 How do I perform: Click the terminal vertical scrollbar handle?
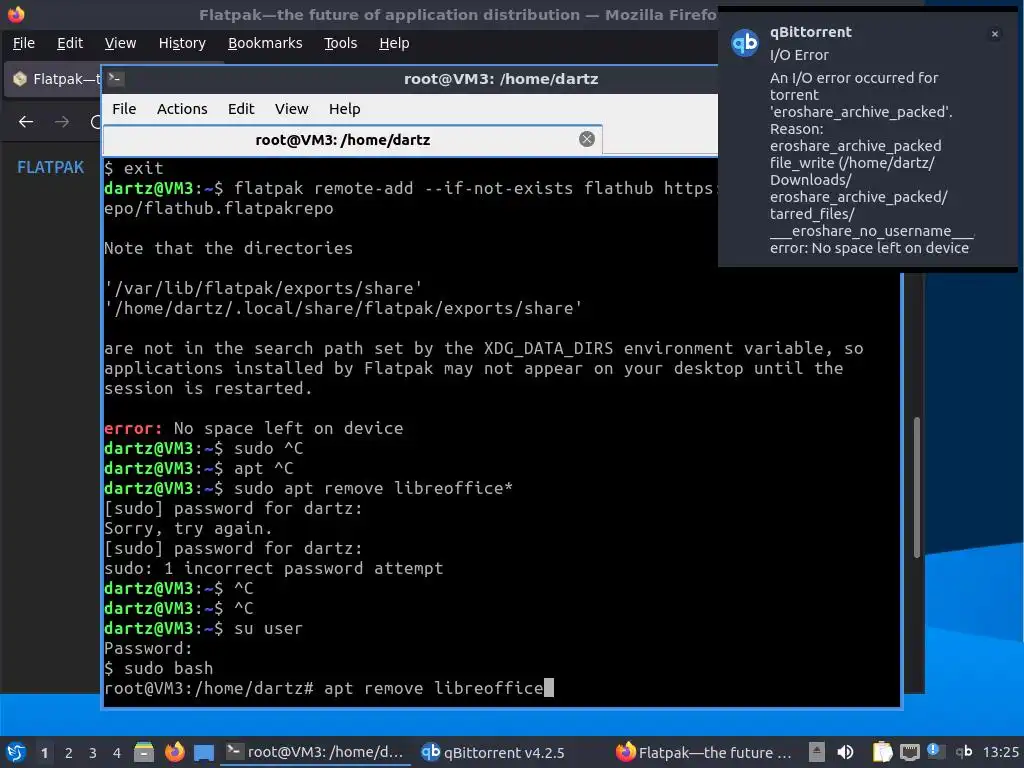(916, 487)
